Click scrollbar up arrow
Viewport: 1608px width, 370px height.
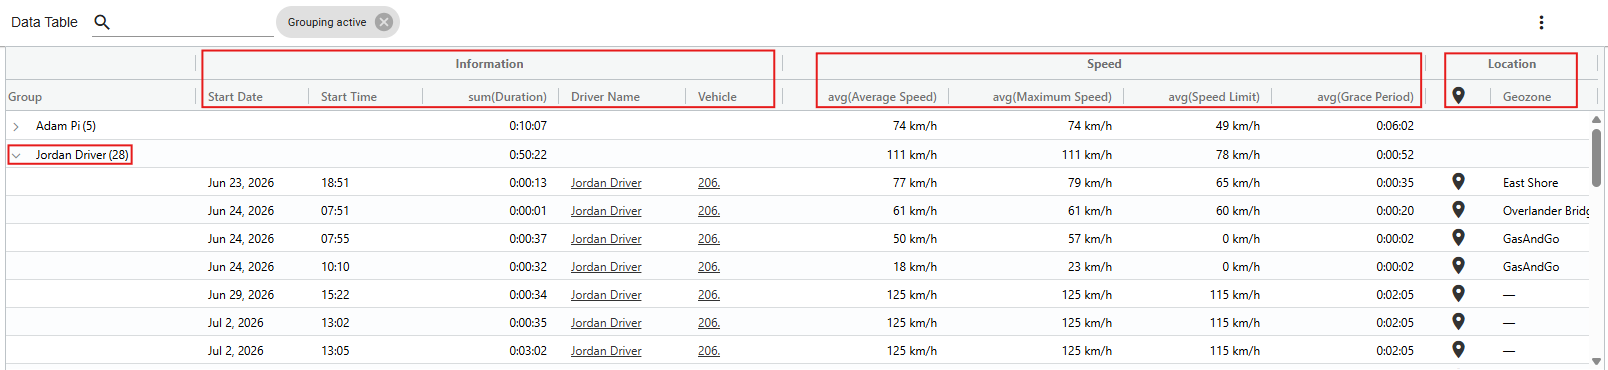1596,120
